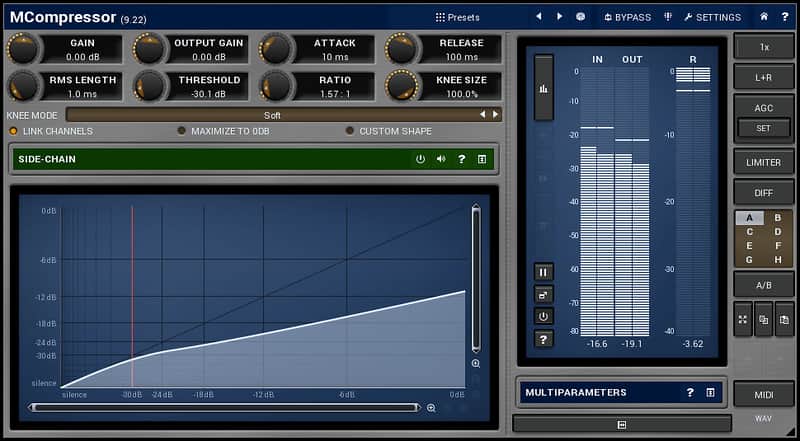Toggle LINK CHANNELS option

click(51, 131)
